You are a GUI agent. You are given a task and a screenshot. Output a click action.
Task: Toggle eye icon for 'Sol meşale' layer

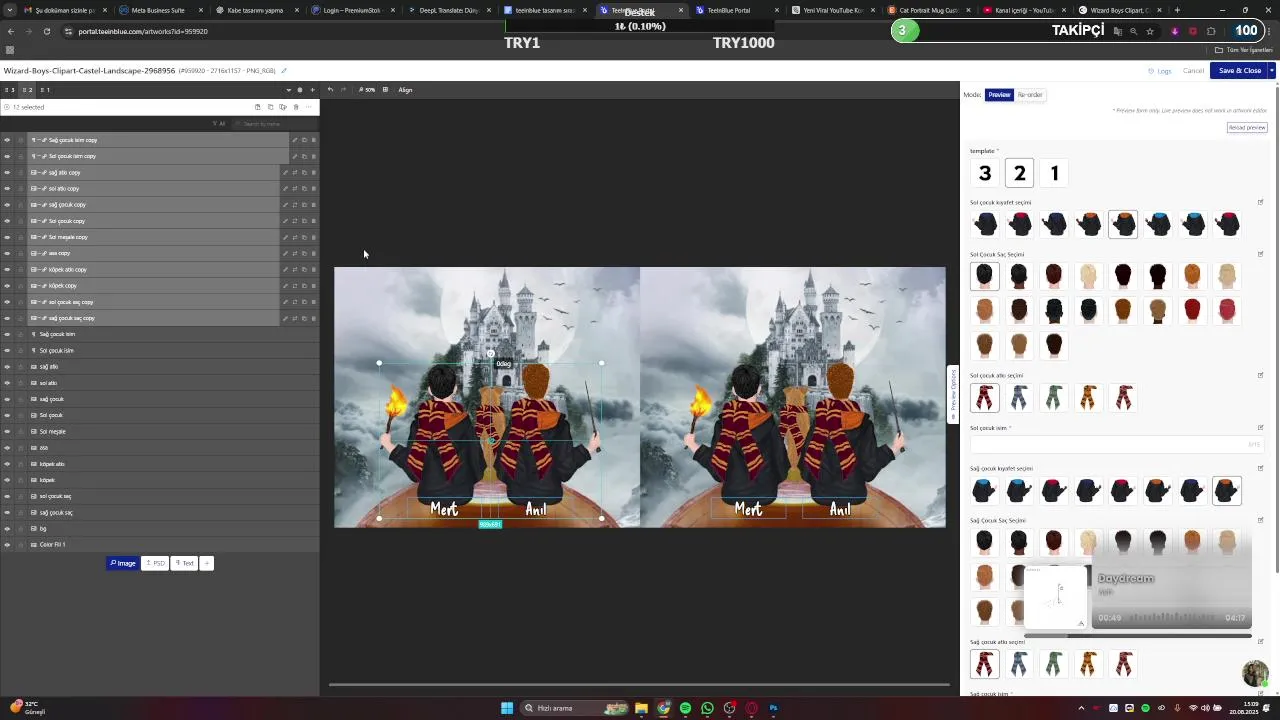click(x=7, y=432)
